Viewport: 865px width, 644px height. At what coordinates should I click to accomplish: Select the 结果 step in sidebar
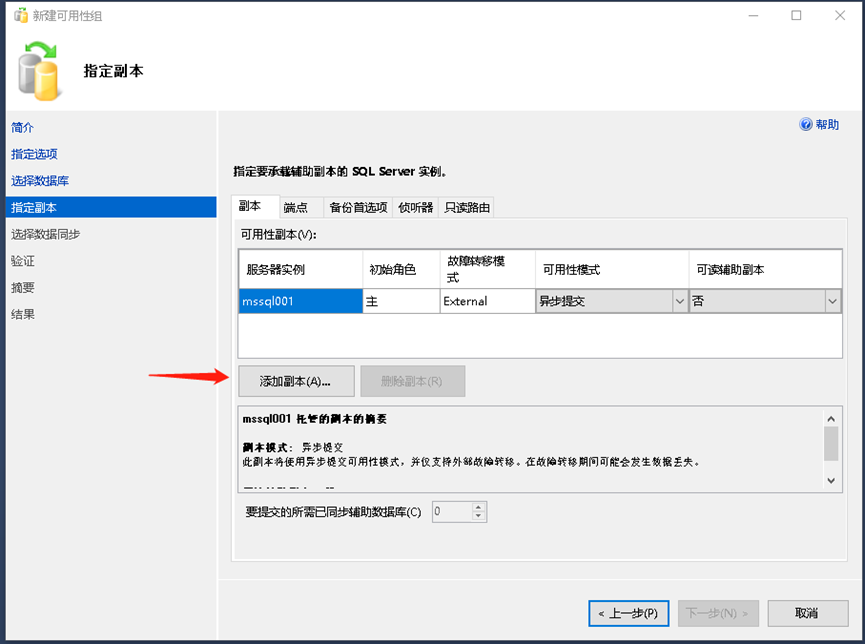tap(23, 314)
